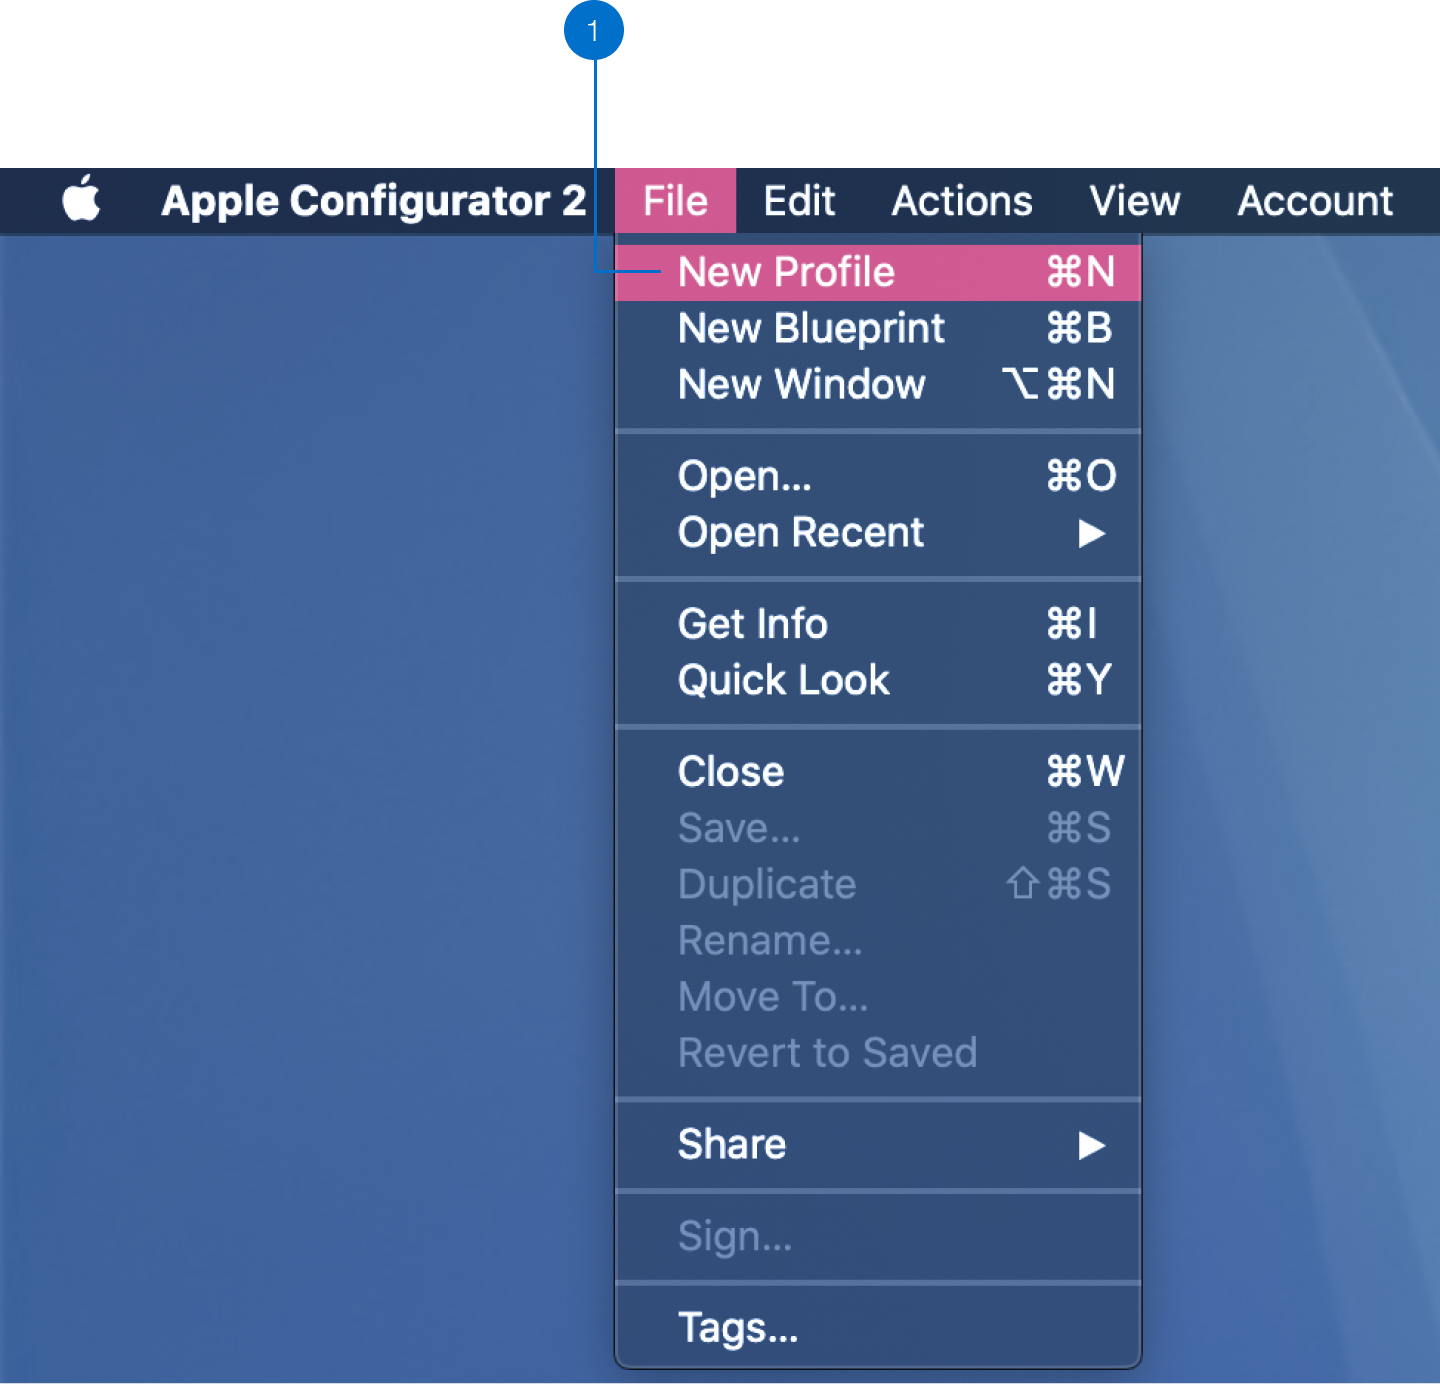Select New Window menu item
Image resolution: width=1440 pixels, height=1384 pixels.
pyautogui.click(x=878, y=384)
